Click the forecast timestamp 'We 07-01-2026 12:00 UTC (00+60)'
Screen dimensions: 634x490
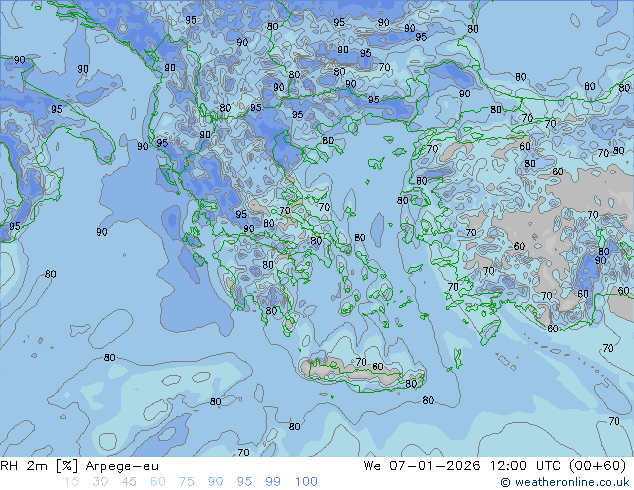pos(495,466)
